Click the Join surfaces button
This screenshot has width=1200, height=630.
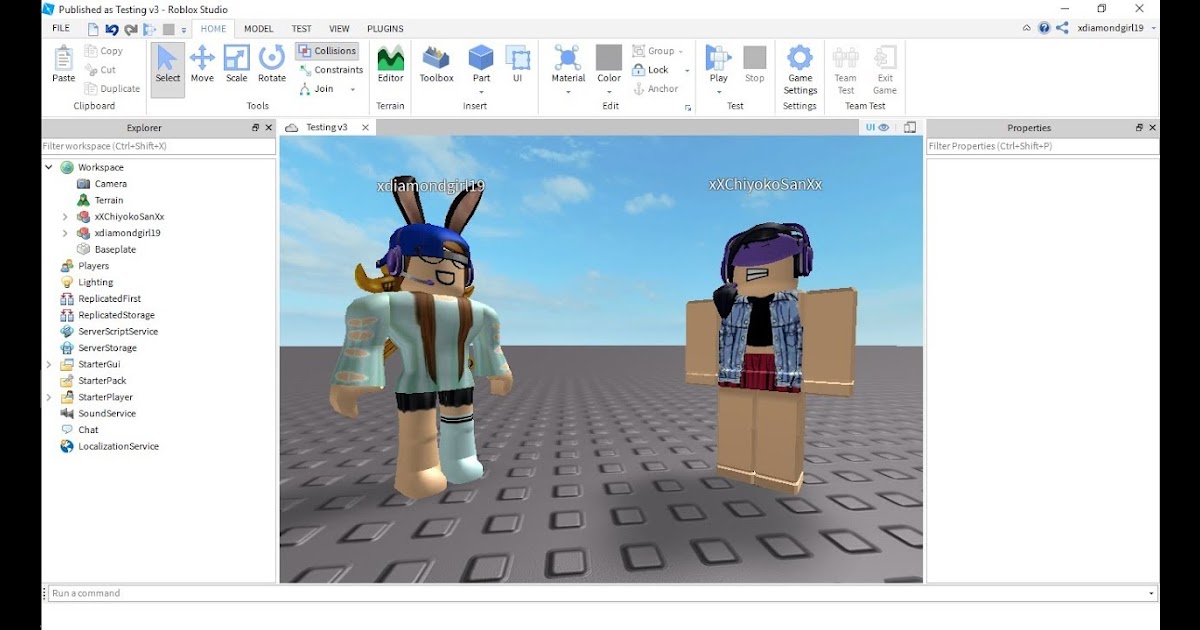tap(317, 89)
